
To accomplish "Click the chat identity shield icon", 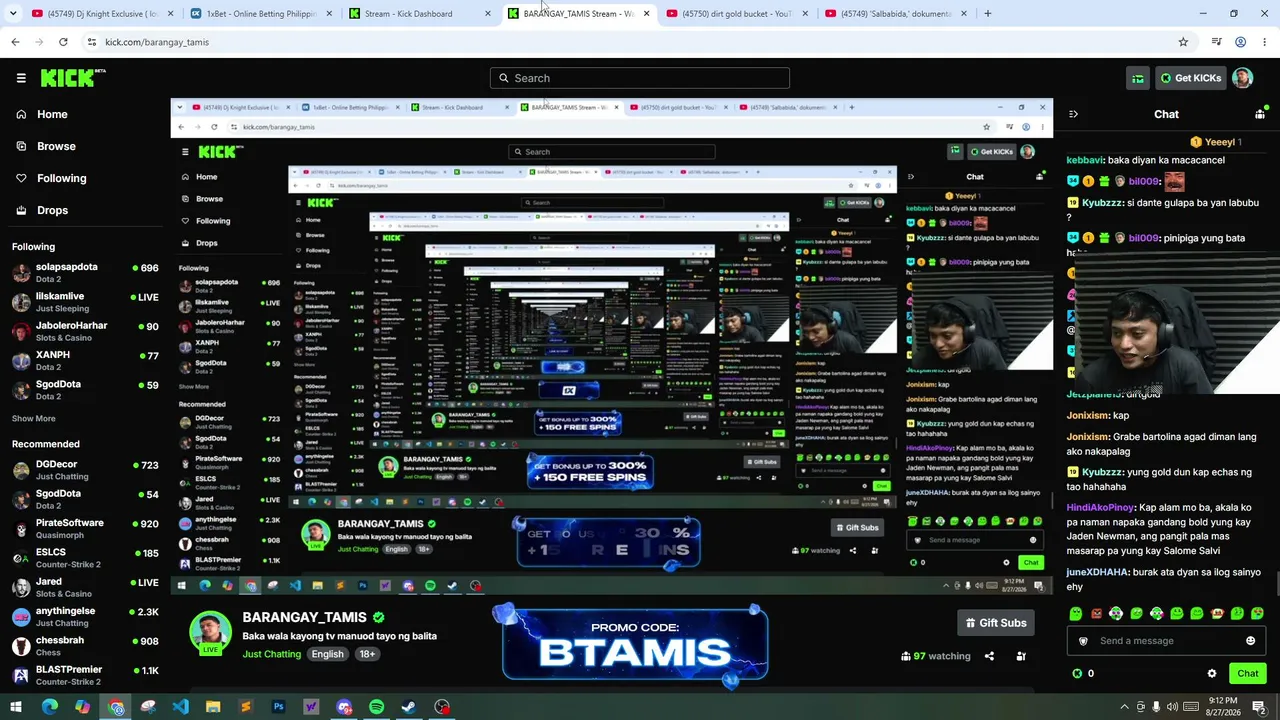I will (x=1083, y=641).
